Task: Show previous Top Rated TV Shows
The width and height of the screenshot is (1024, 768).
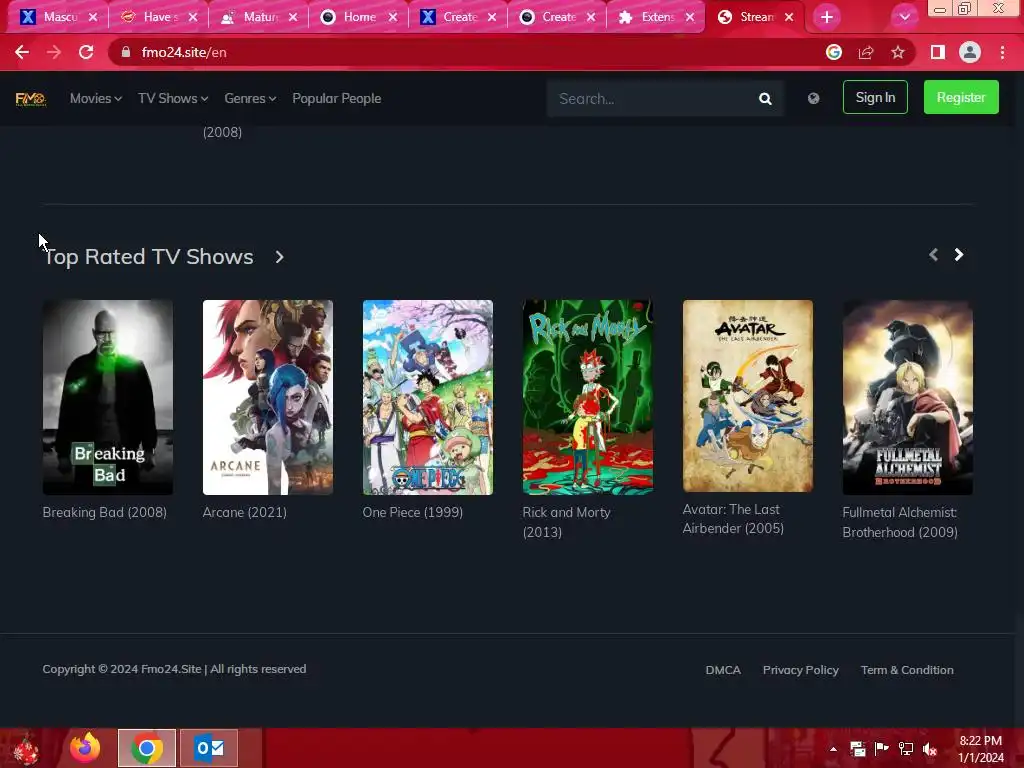Action: [x=933, y=255]
